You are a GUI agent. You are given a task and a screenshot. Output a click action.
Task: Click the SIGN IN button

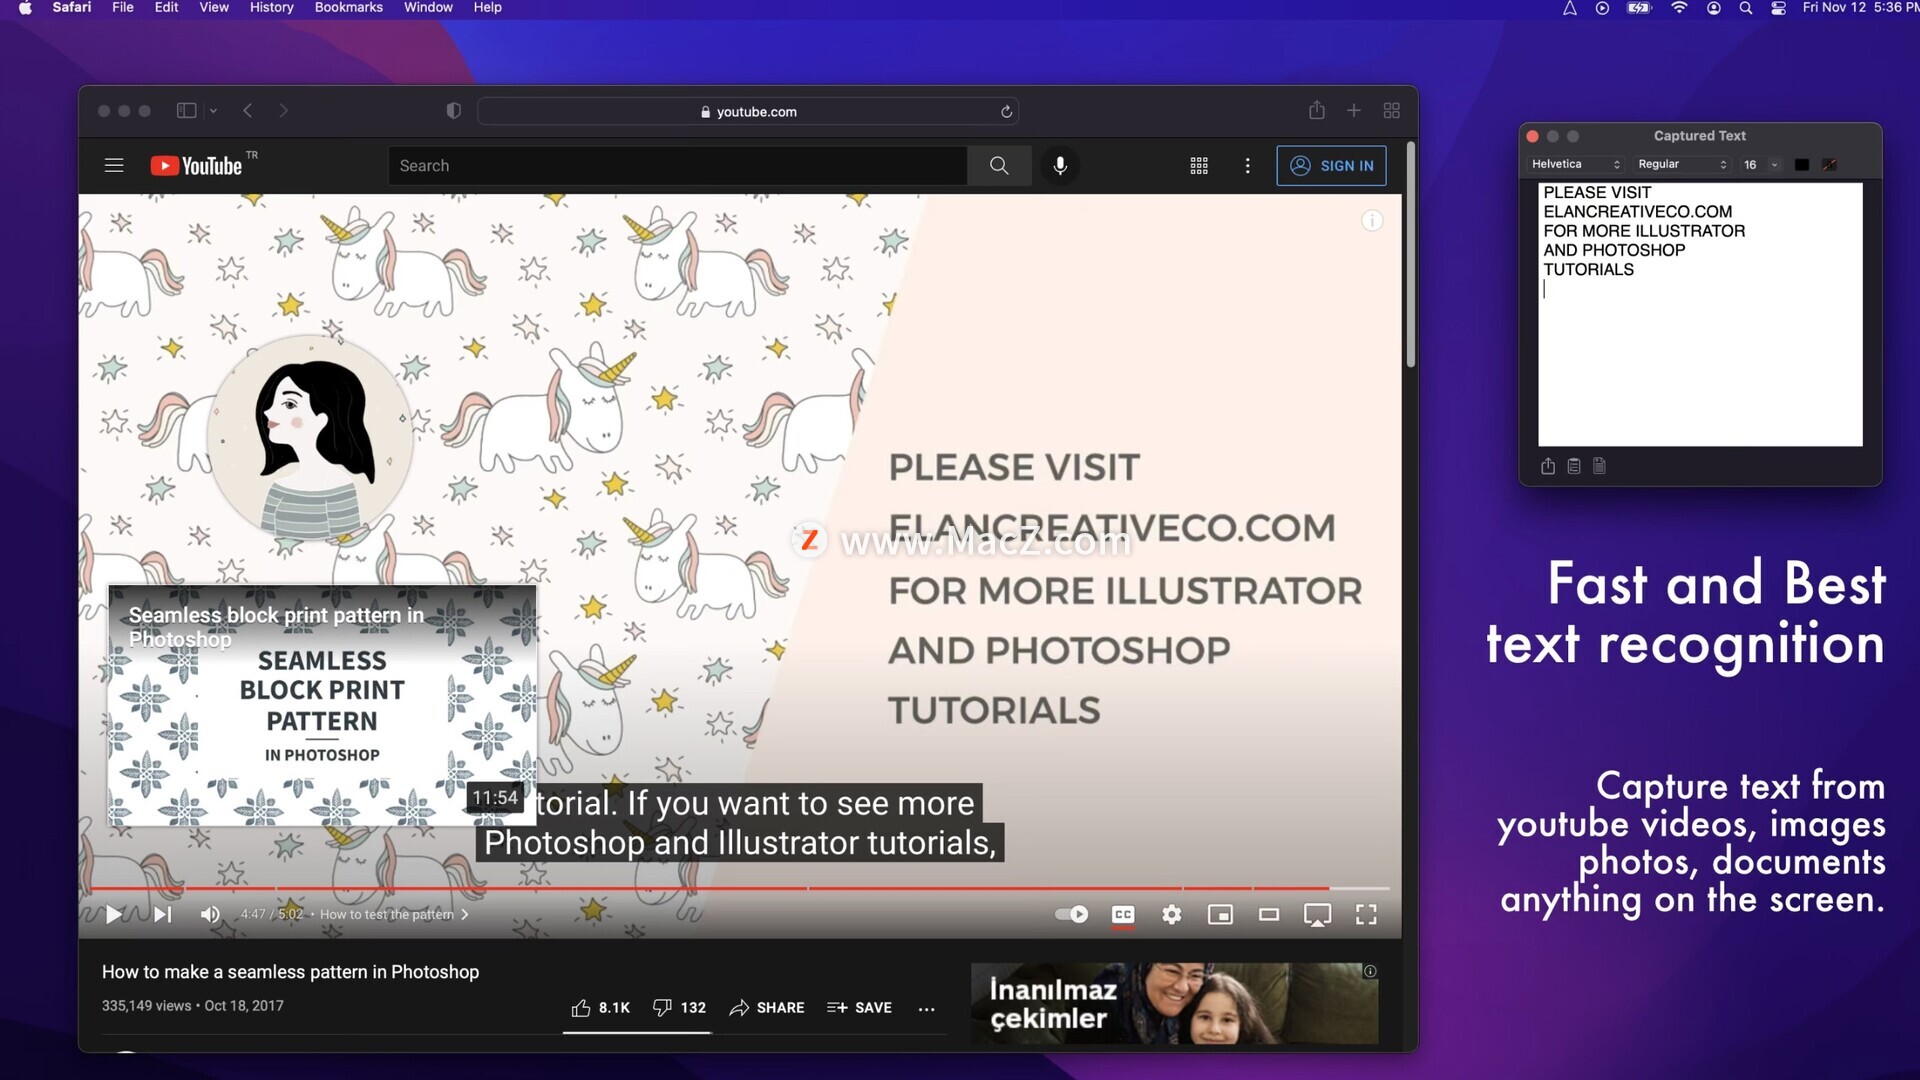tap(1331, 166)
